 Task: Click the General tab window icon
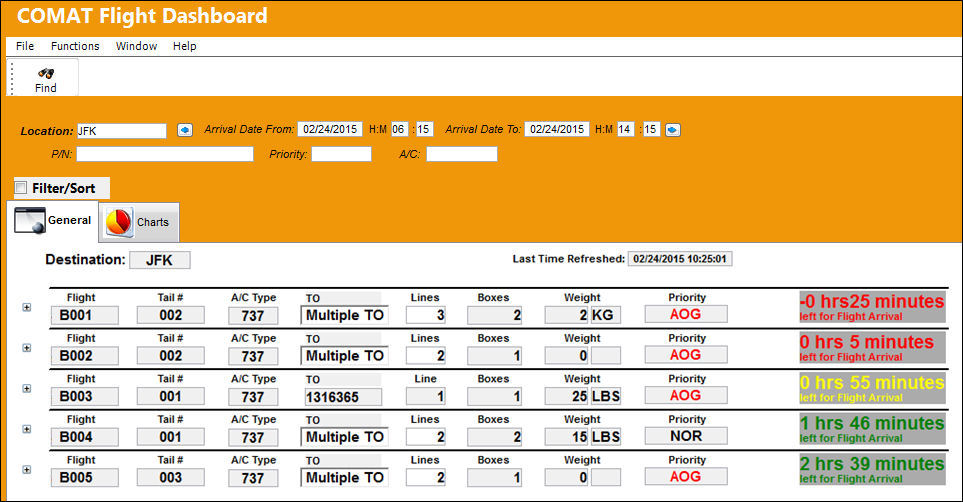click(x=29, y=220)
